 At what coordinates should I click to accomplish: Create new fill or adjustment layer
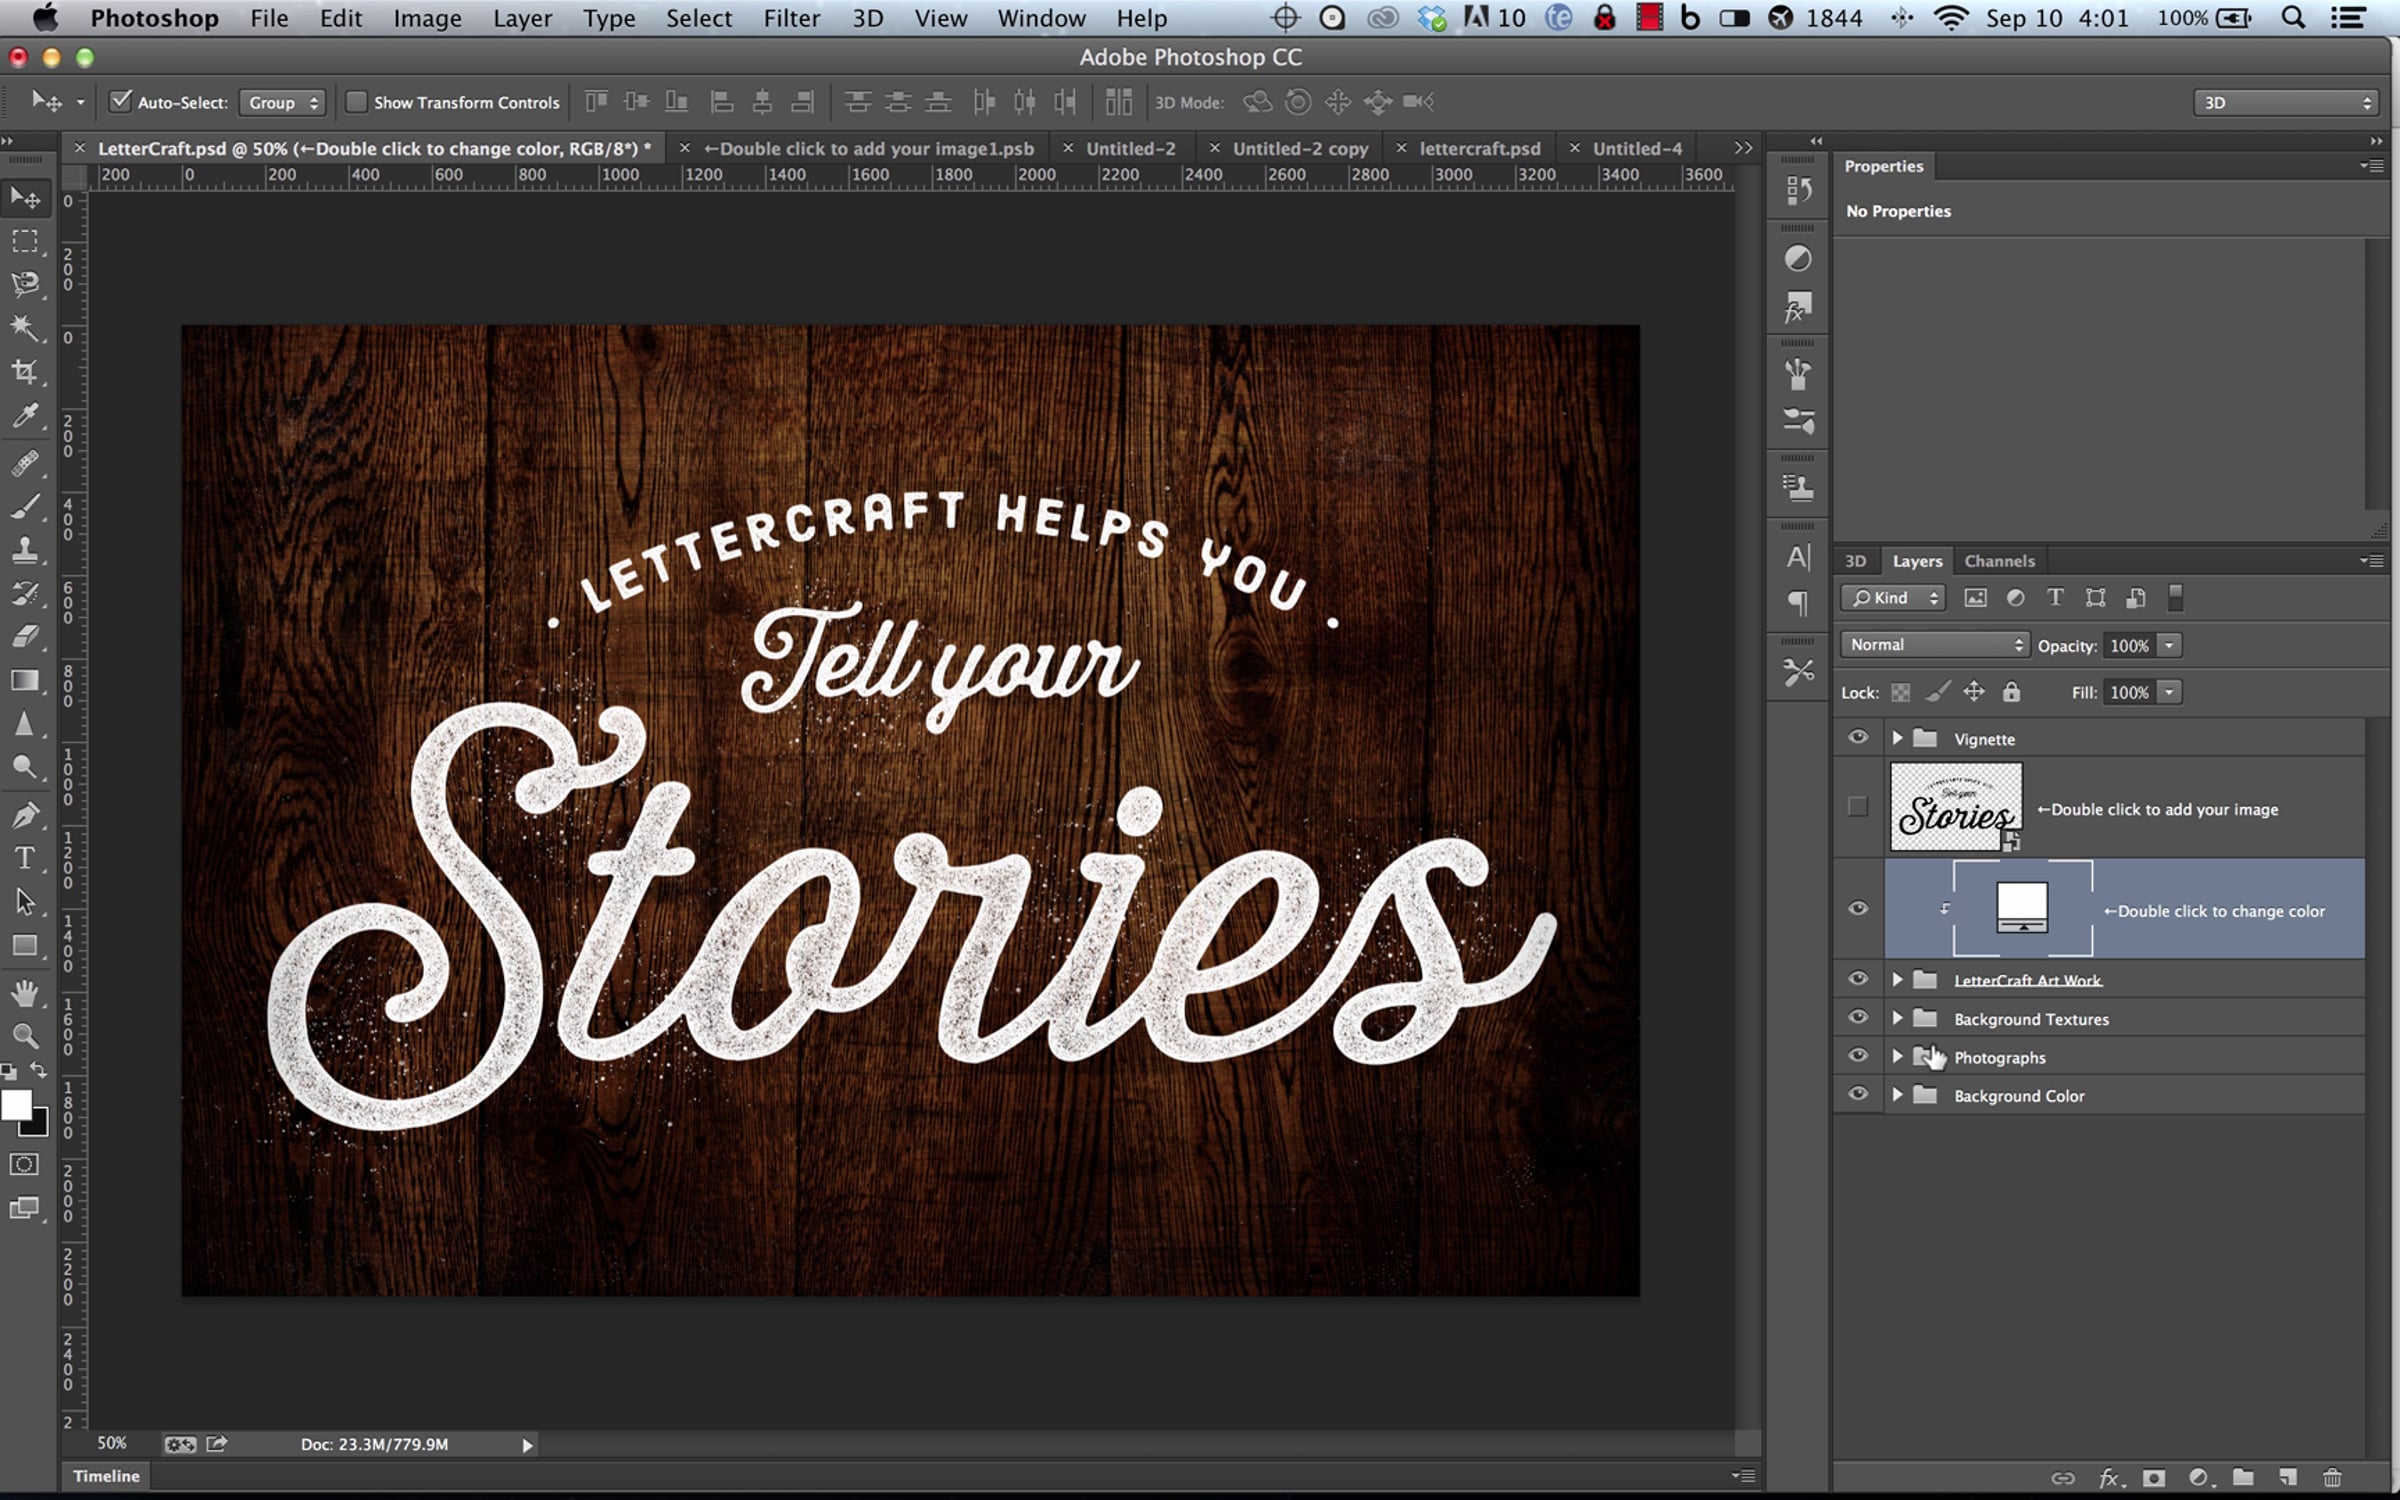(2198, 1478)
